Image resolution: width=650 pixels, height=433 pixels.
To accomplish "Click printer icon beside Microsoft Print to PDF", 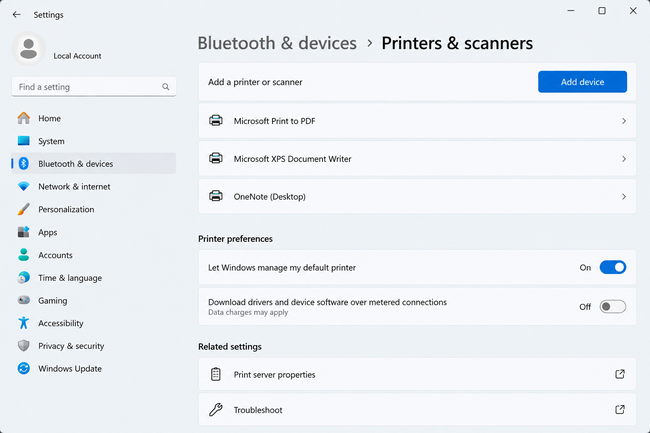I will [216, 121].
